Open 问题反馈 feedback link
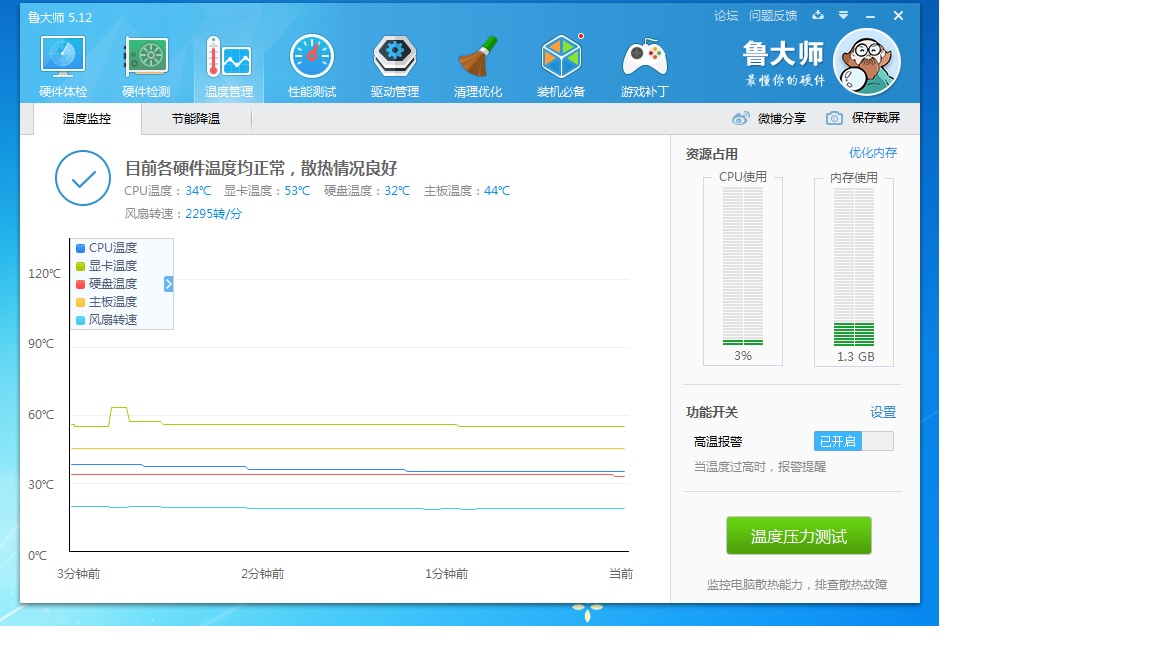1152x648 pixels. (773, 15)
